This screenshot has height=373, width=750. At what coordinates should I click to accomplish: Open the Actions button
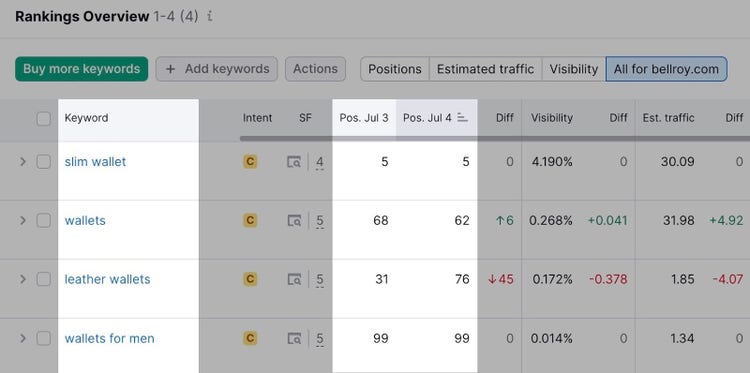[315, 69]
